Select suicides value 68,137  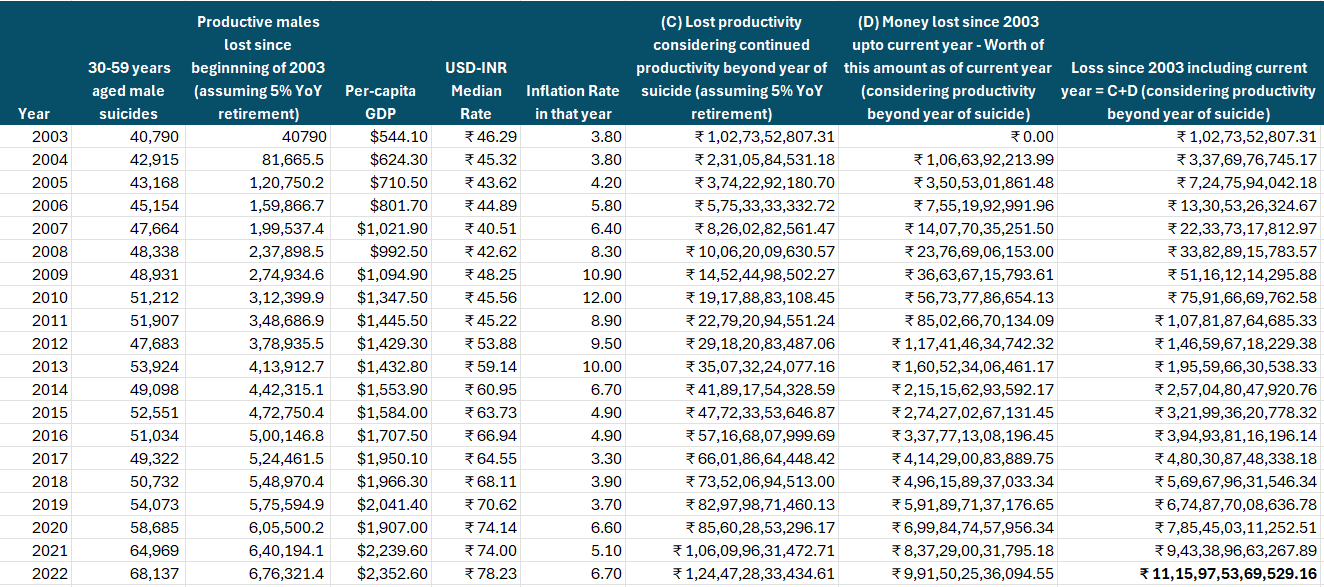154,574
